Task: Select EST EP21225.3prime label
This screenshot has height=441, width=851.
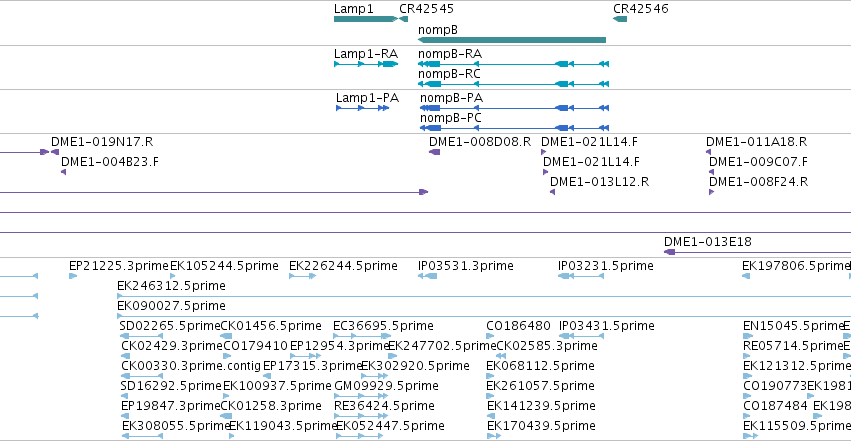Action: tap(119, 266)
